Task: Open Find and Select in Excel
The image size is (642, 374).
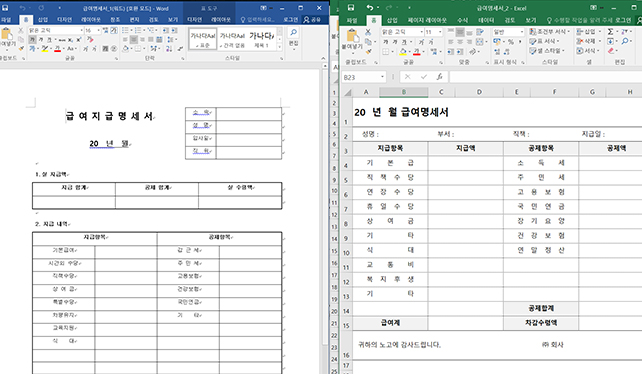Action: coord(625,41)
